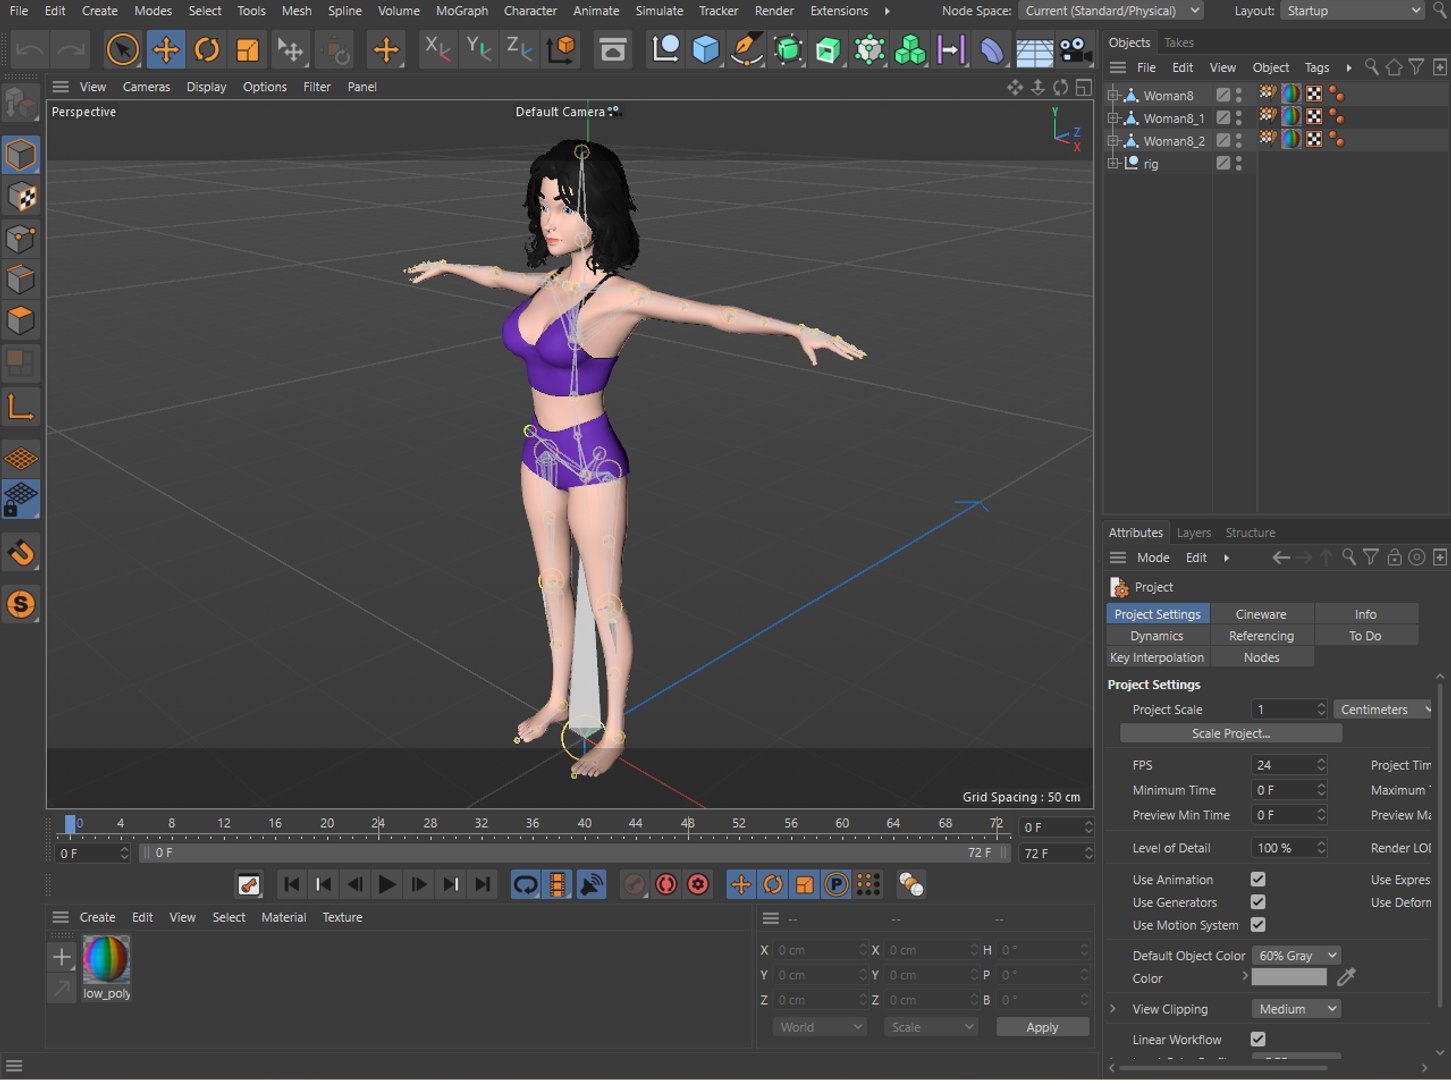The image size is (1451, 1080).
Task: Open the Layout Startup dropdown
Action: [1352, 11]
